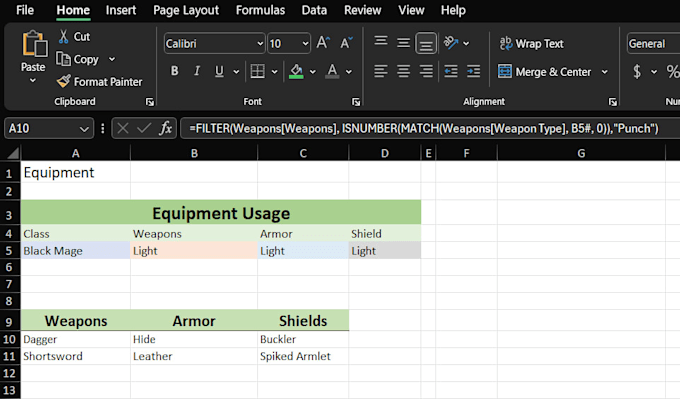The height and width of the screenshot is (399, 680).
Task: Activate the Format Painter brush
Action: [x=63, y=81]
